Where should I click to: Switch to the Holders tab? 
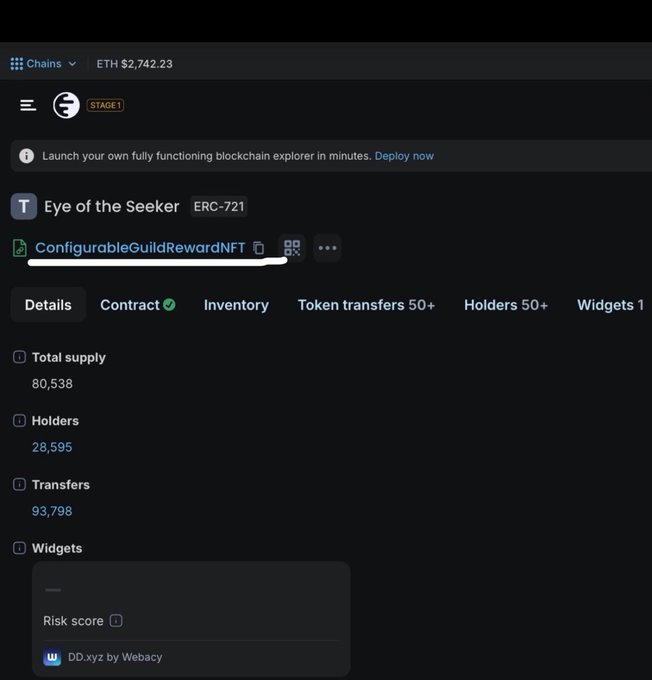506,305
